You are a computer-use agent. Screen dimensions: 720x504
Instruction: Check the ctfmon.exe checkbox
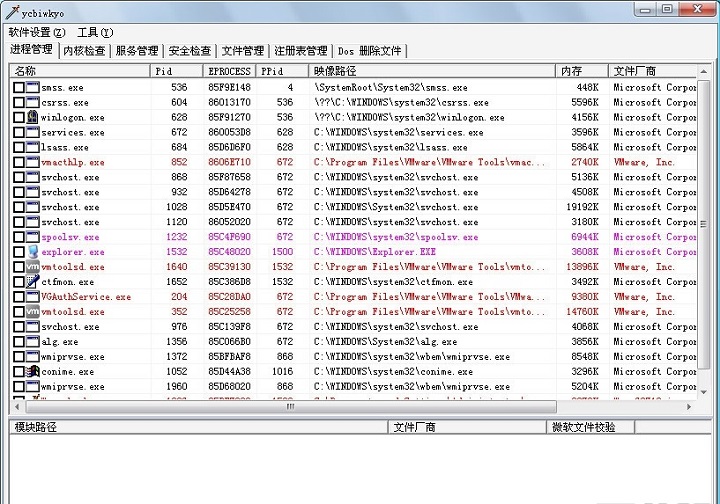(x=18, y=281)
